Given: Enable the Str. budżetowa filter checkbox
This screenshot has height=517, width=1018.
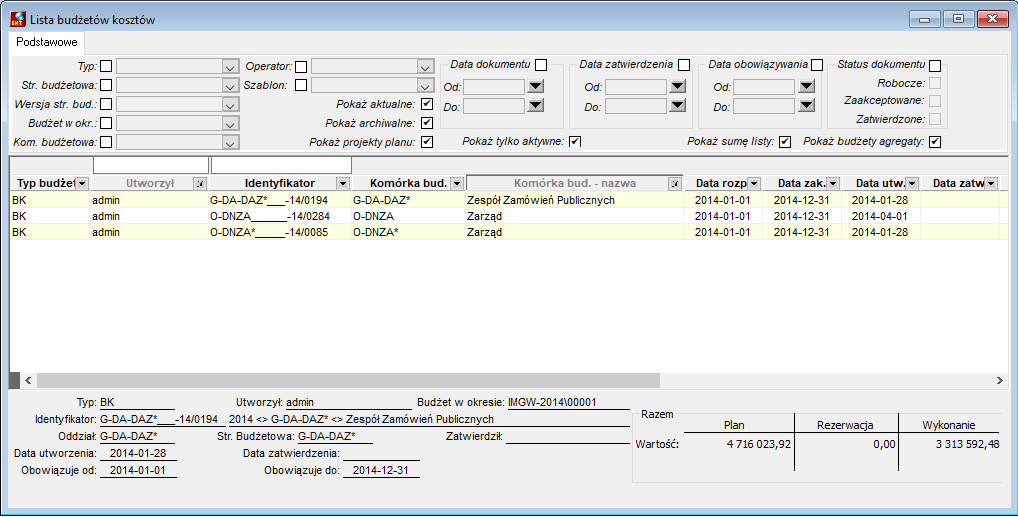Looking at the screenshot, I should point(106,85).
